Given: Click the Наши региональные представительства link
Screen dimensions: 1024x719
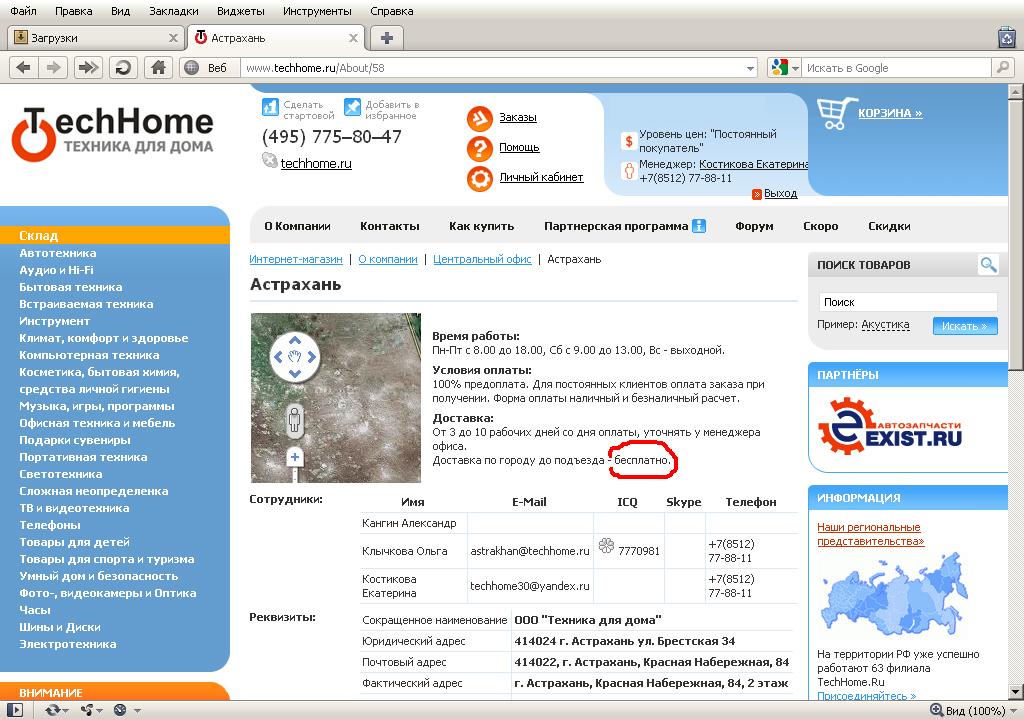Looking at the screenshot, I should [x=871, y=534].
